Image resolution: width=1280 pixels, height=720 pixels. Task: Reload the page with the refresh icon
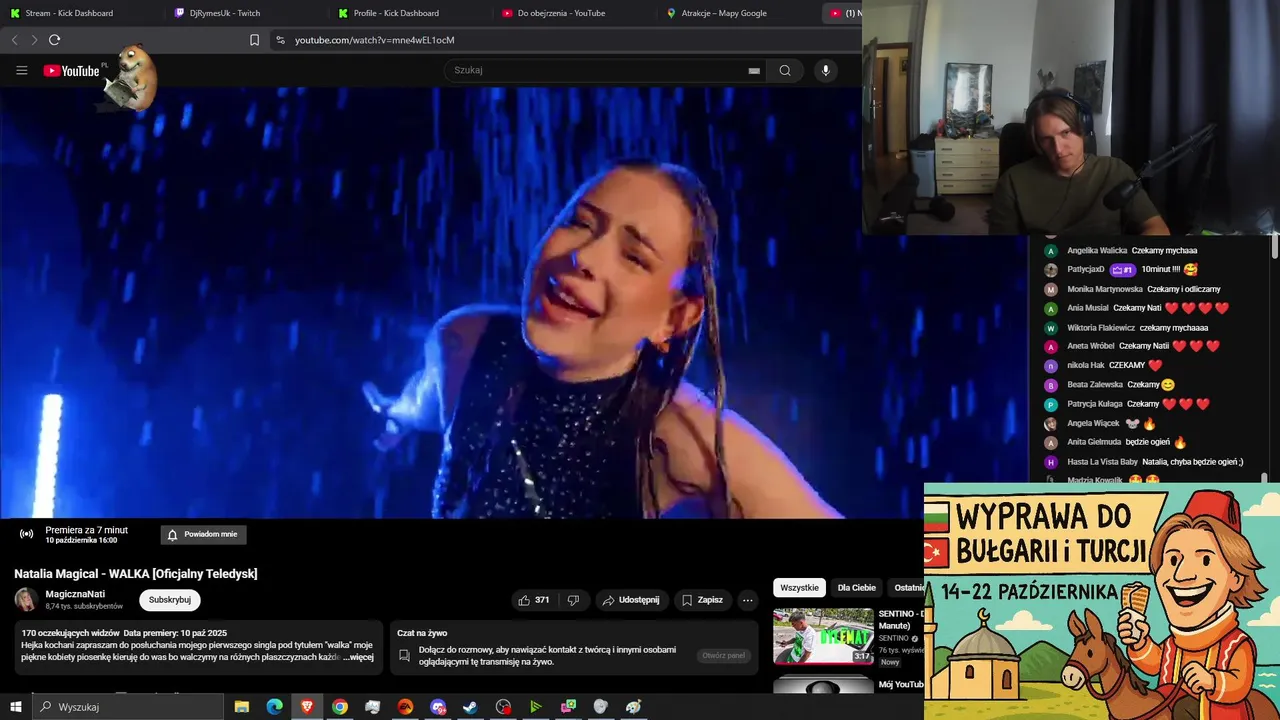tap(54, 40)
